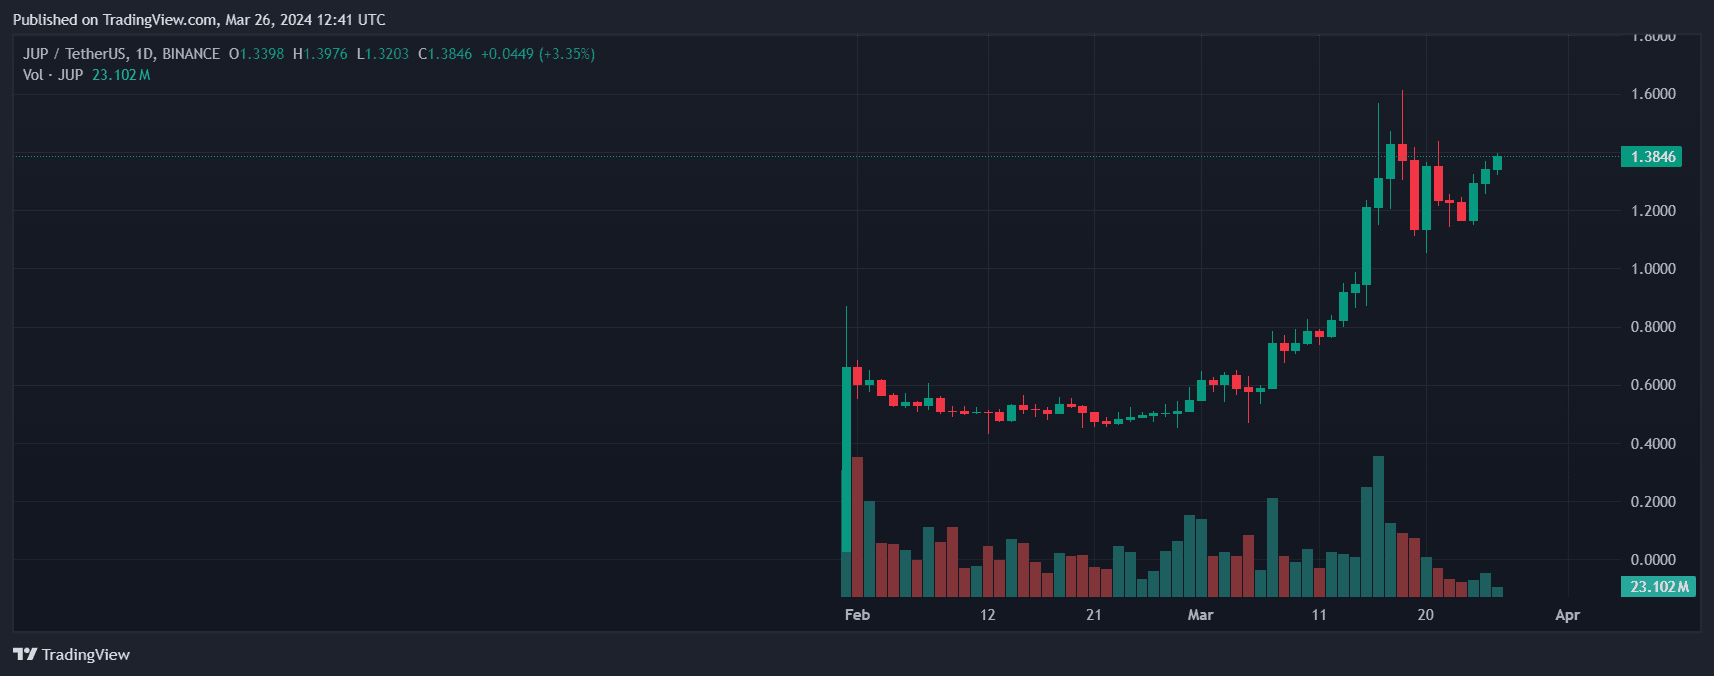Image resolution: width=1714 pixels, height=676 pixels.
Task: Click the 0.0000 price axis label
Action: (1653, 560)
